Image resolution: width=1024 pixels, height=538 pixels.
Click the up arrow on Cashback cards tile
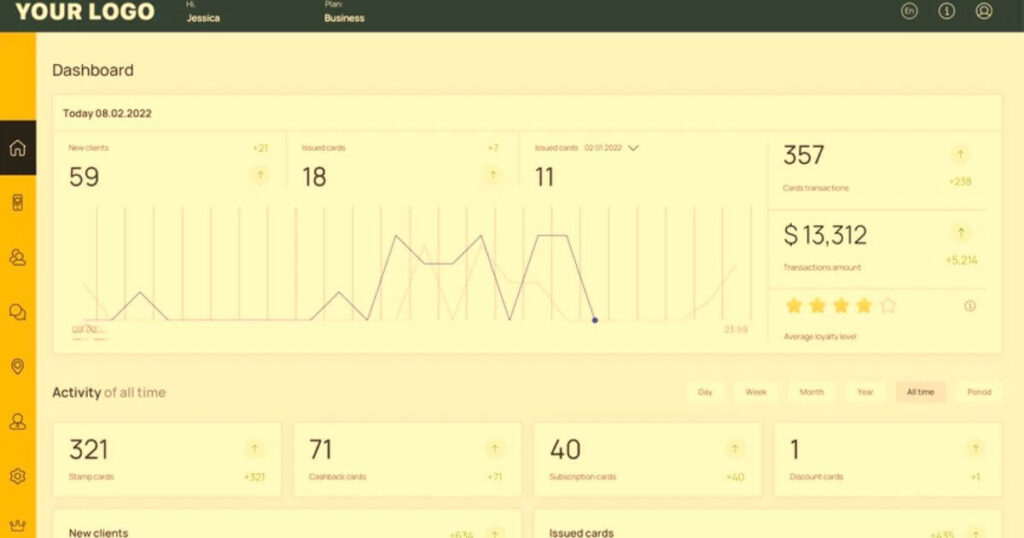tap(494, 449)
